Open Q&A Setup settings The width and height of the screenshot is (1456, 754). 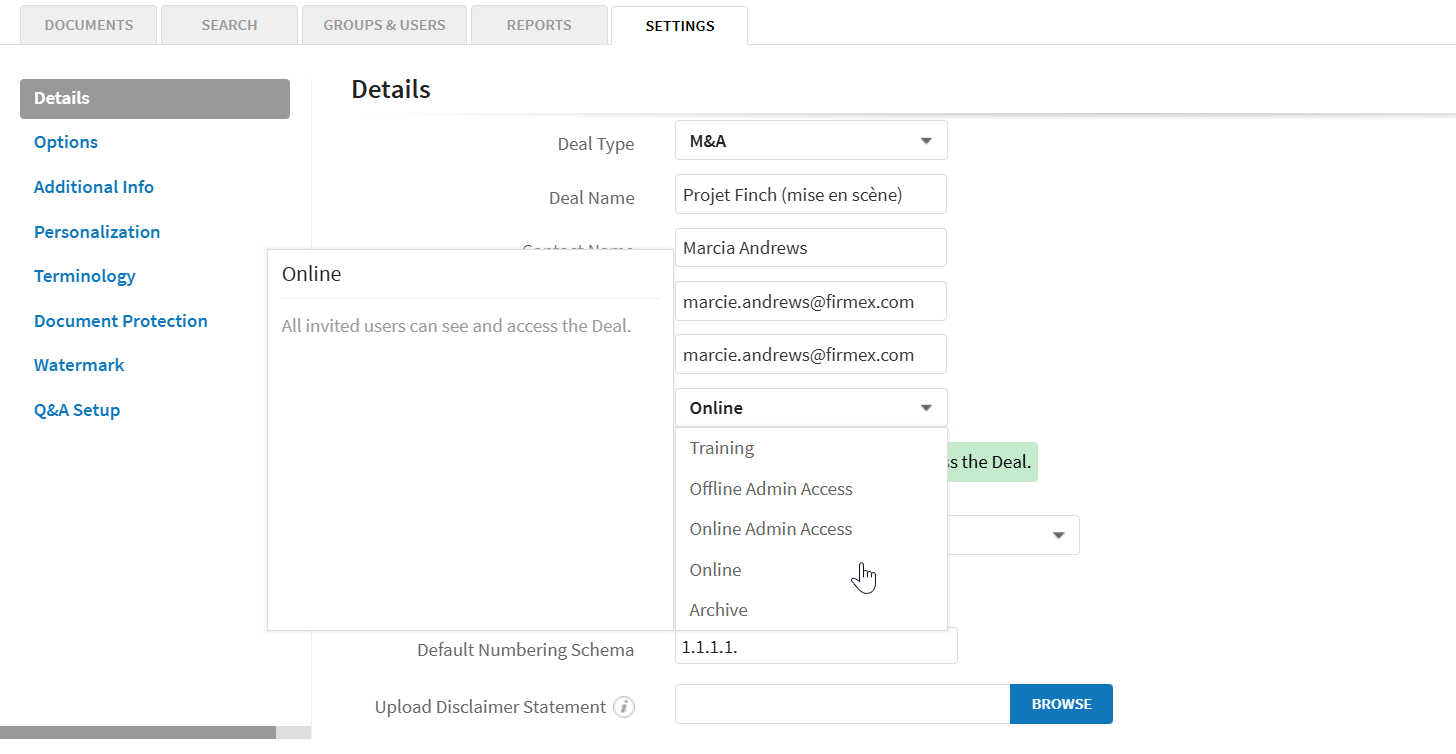[77, 410]
